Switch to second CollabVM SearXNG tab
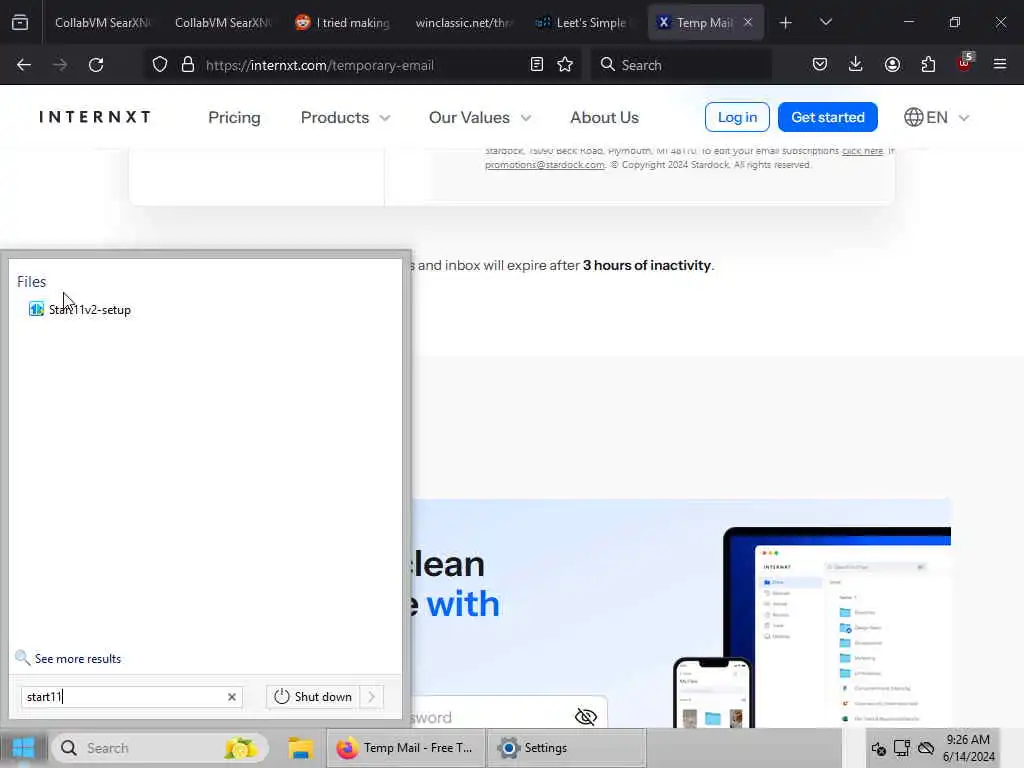This screenshot has height=768, width=1024. (222, 22)
